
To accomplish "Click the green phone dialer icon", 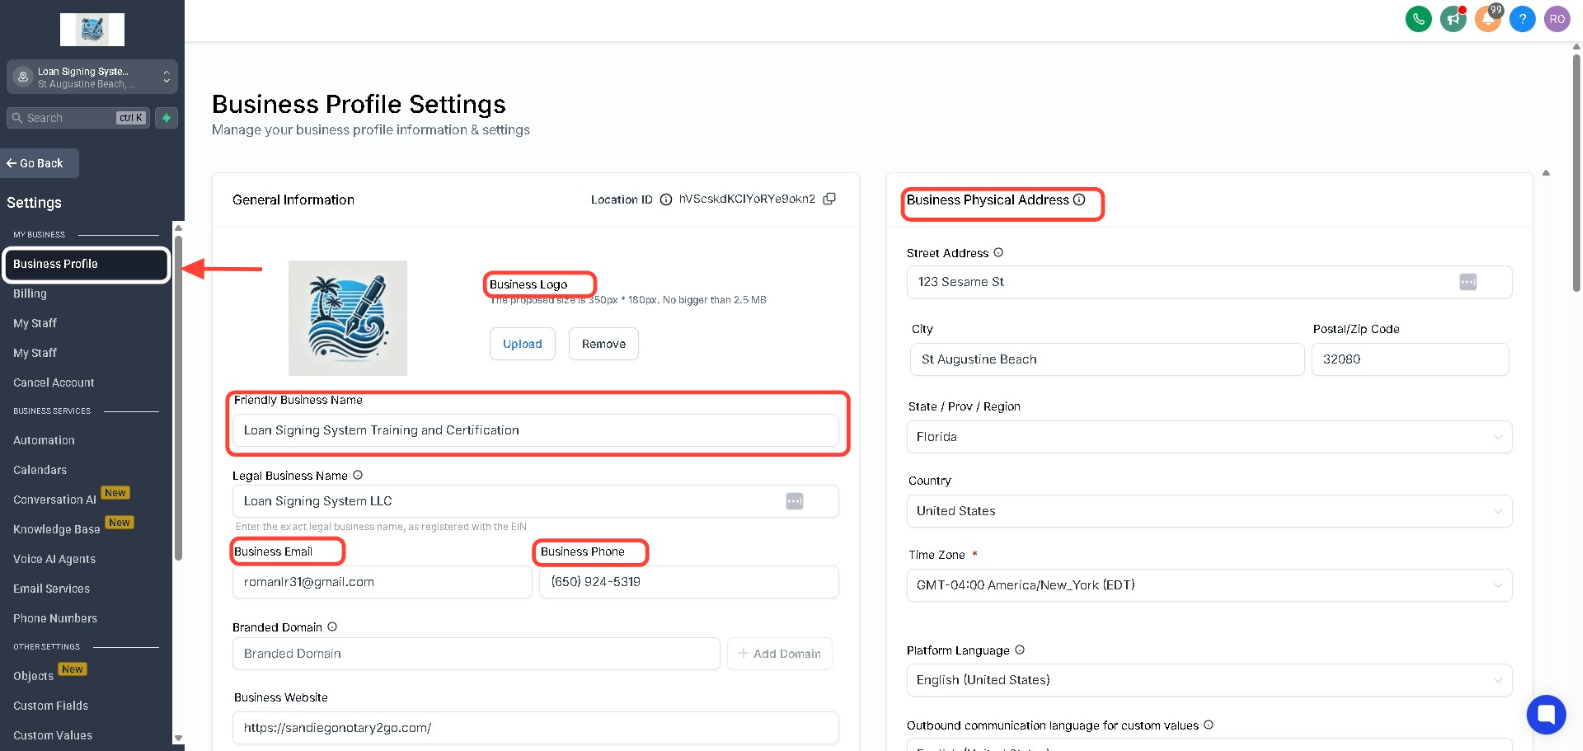I will [x=1418, y=19].
